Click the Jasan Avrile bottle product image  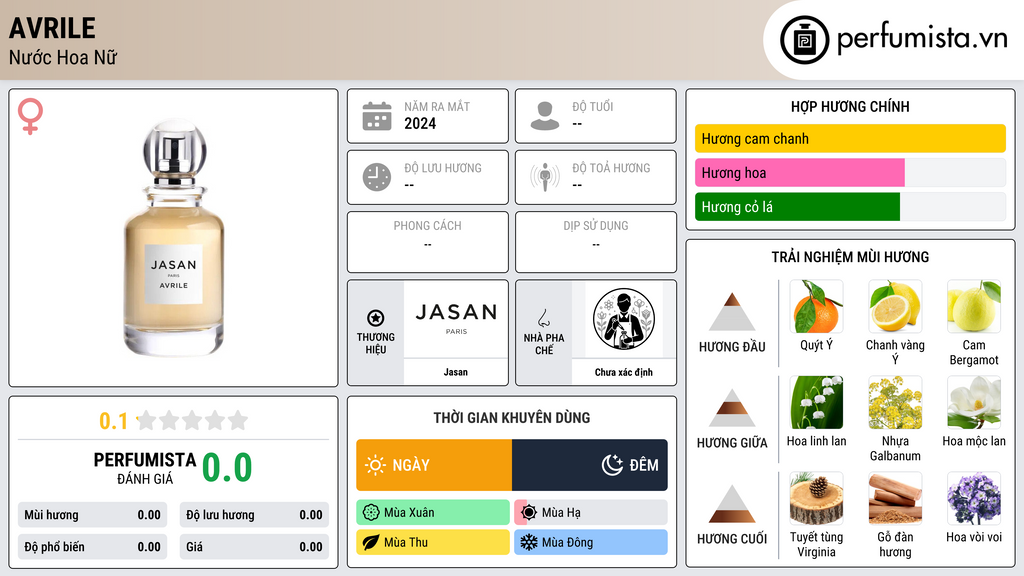174,238
